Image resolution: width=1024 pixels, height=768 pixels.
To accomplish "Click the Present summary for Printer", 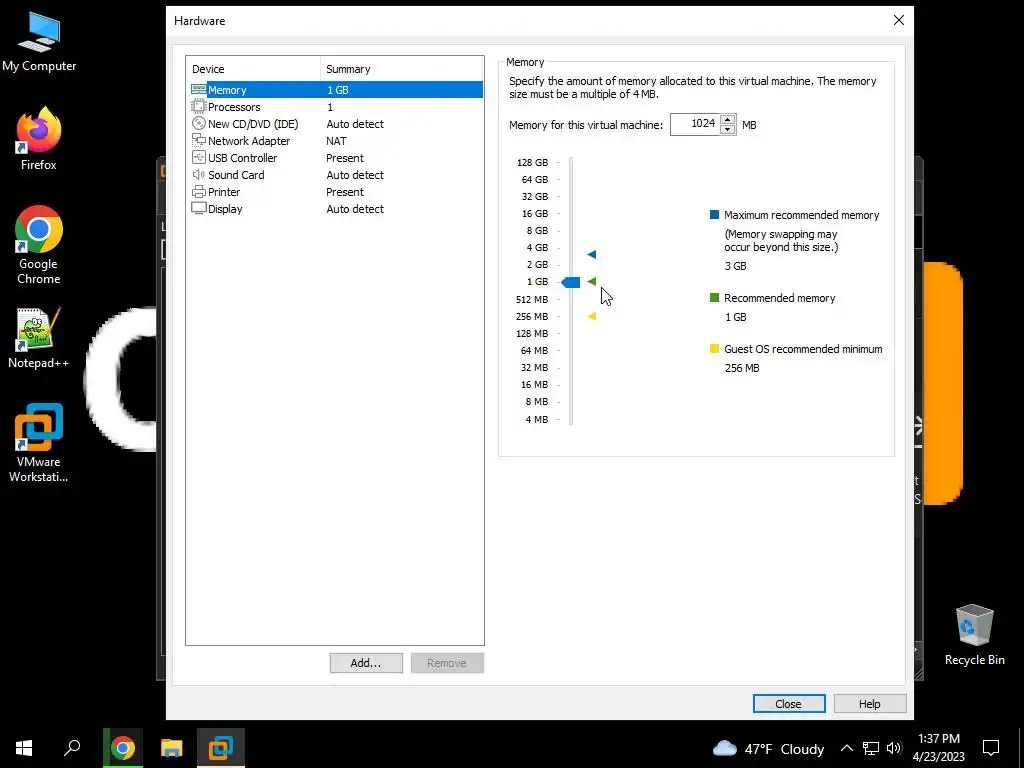I will coord(345,191).
